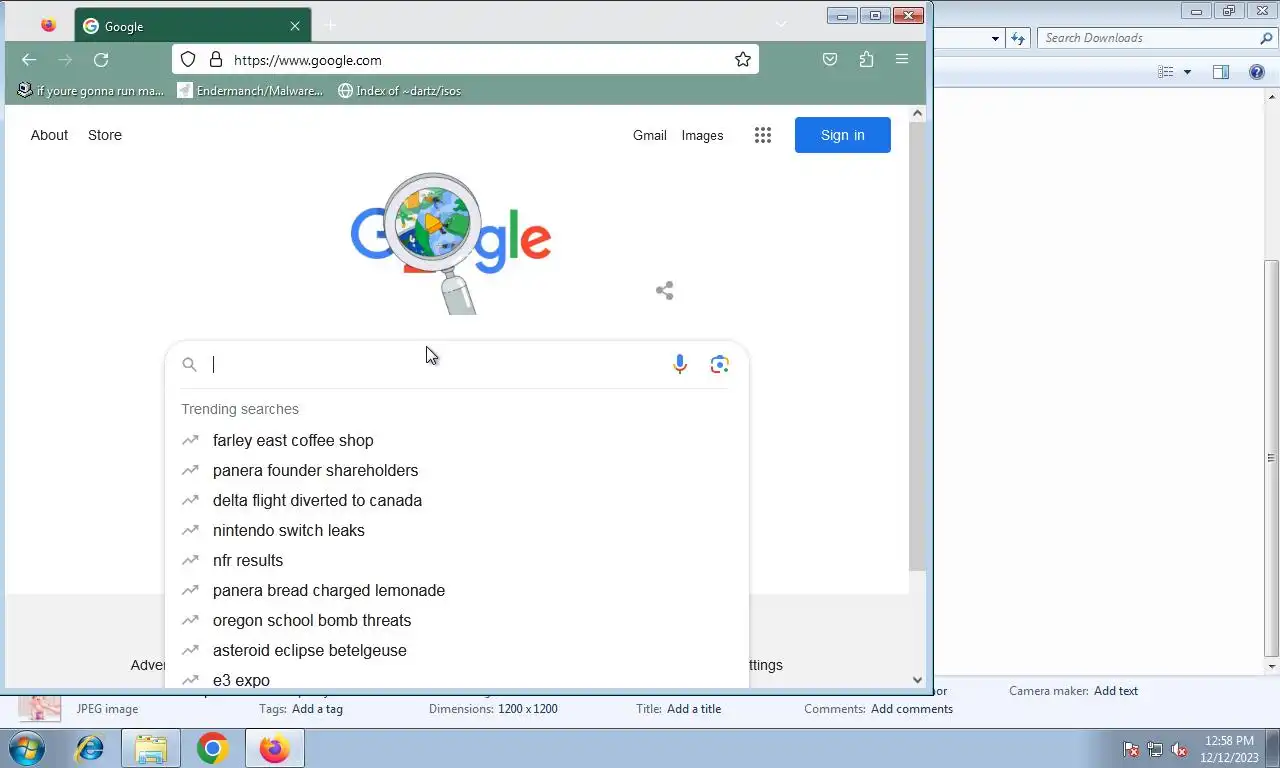Expand the Explorer address bar history dropdown

[x=995, y=39]
